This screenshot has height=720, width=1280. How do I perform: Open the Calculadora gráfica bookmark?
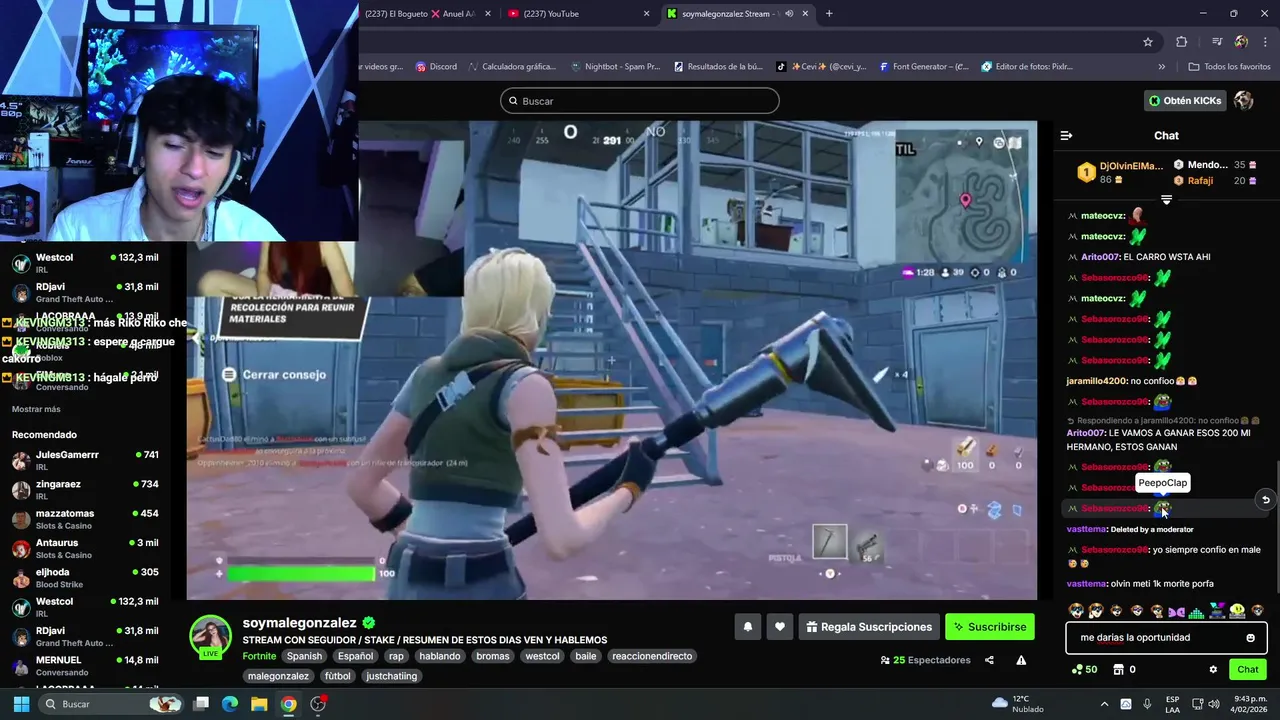coord(511,67)
